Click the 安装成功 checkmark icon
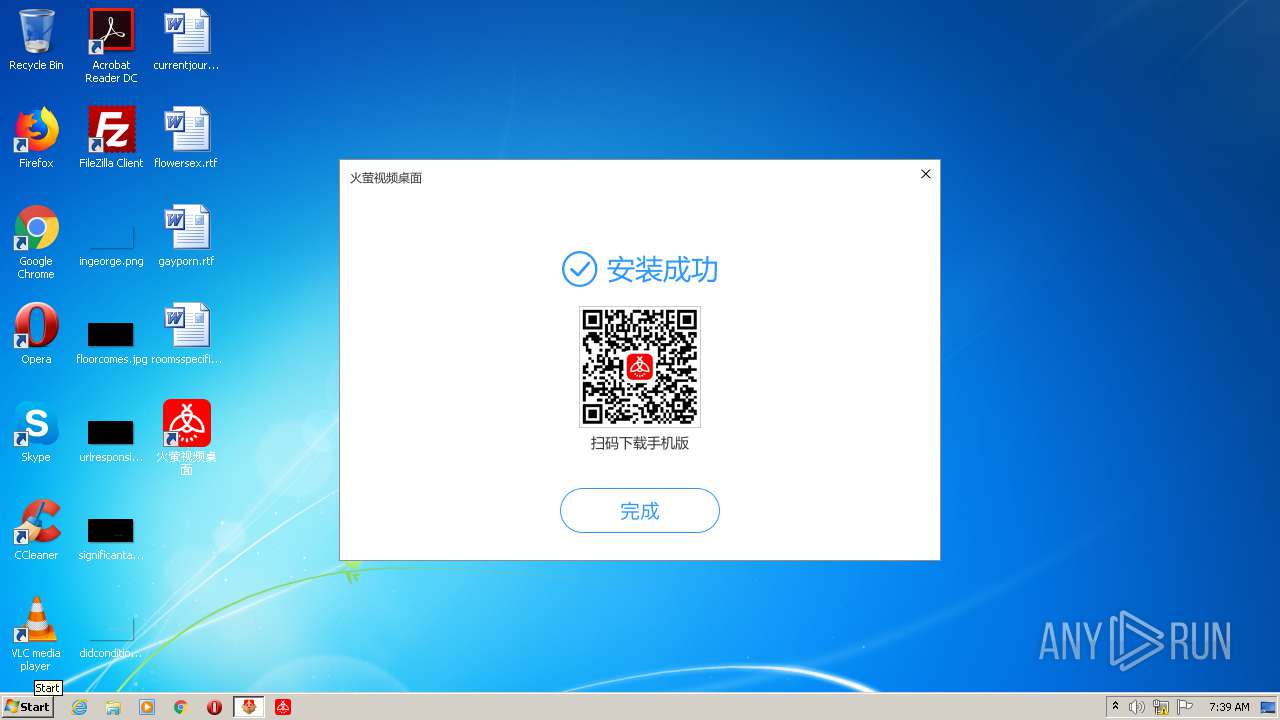Image resolution: width=1280 pixels, height=720 pixels. [x=579, y=269]
